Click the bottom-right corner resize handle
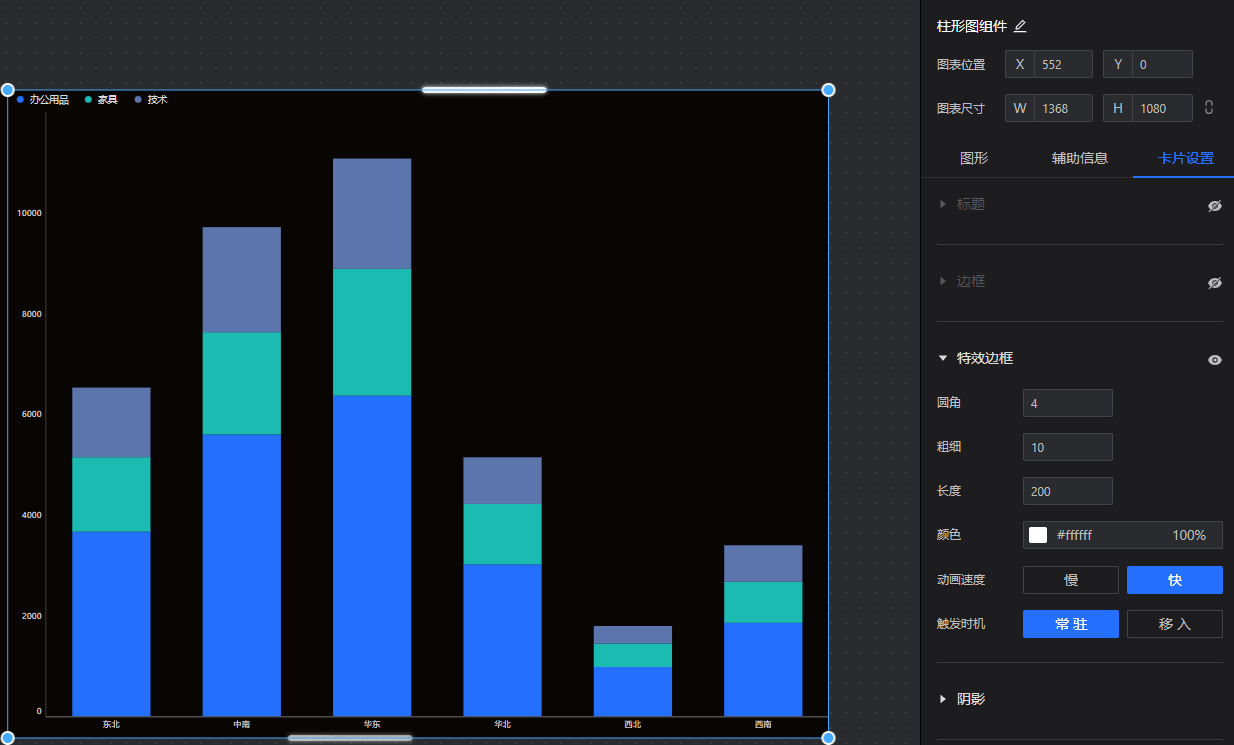This screenshot has height=745, width=1234. (x=828, y=738)
